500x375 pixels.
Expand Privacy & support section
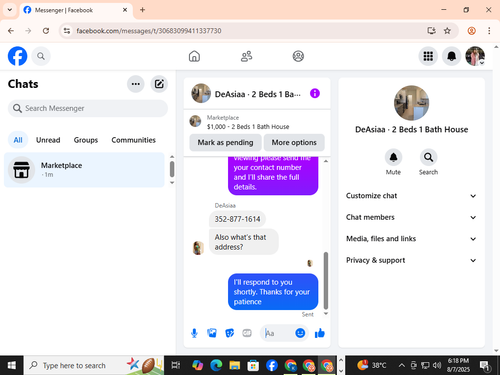(x=411, y=260)
